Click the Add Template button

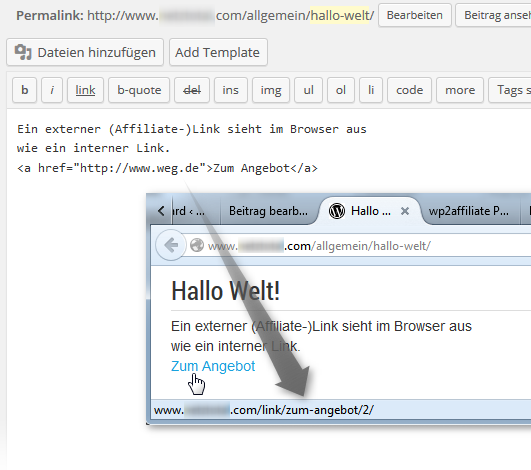pyautogui.click(x=218, y=52)
